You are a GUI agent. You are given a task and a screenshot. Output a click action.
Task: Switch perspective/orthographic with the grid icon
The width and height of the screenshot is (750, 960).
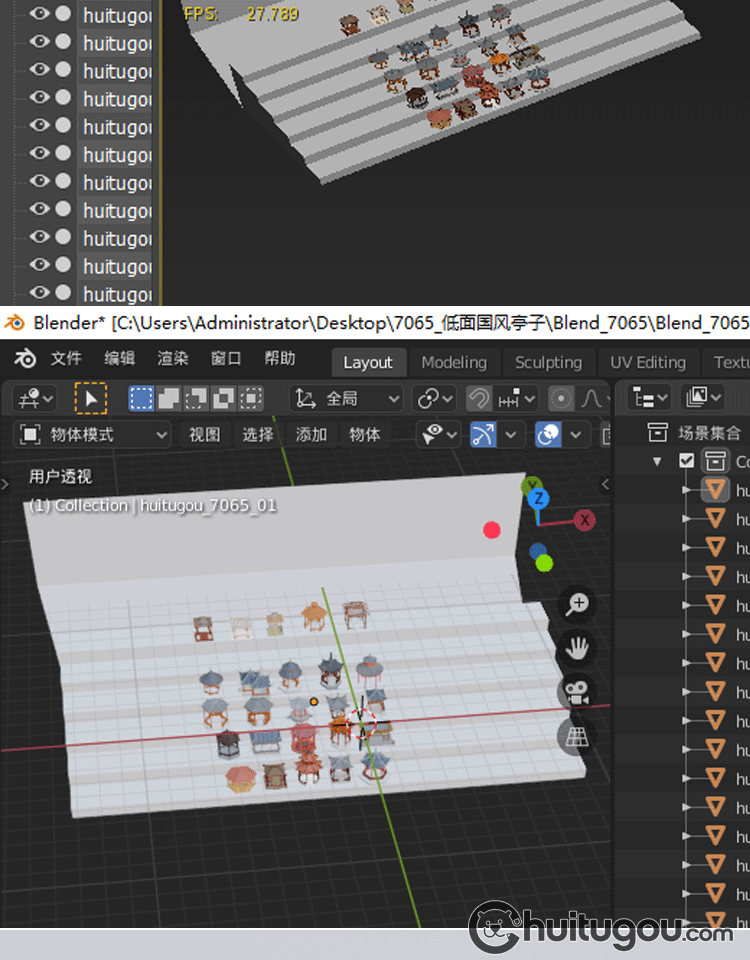tap(577, 737)
